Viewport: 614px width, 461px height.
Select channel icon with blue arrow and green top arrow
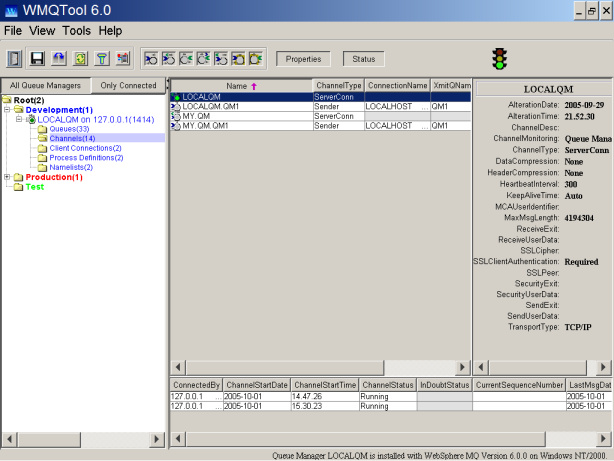168,59
